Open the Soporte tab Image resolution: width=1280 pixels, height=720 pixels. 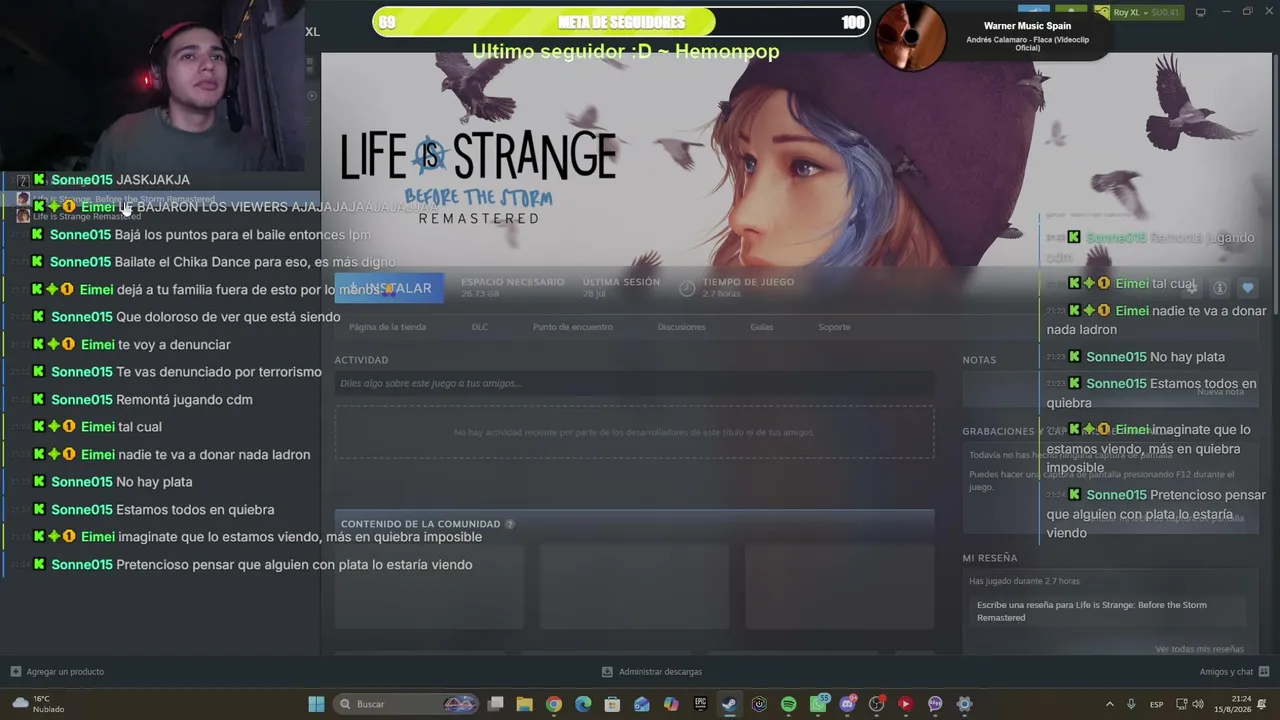(834, 327)
